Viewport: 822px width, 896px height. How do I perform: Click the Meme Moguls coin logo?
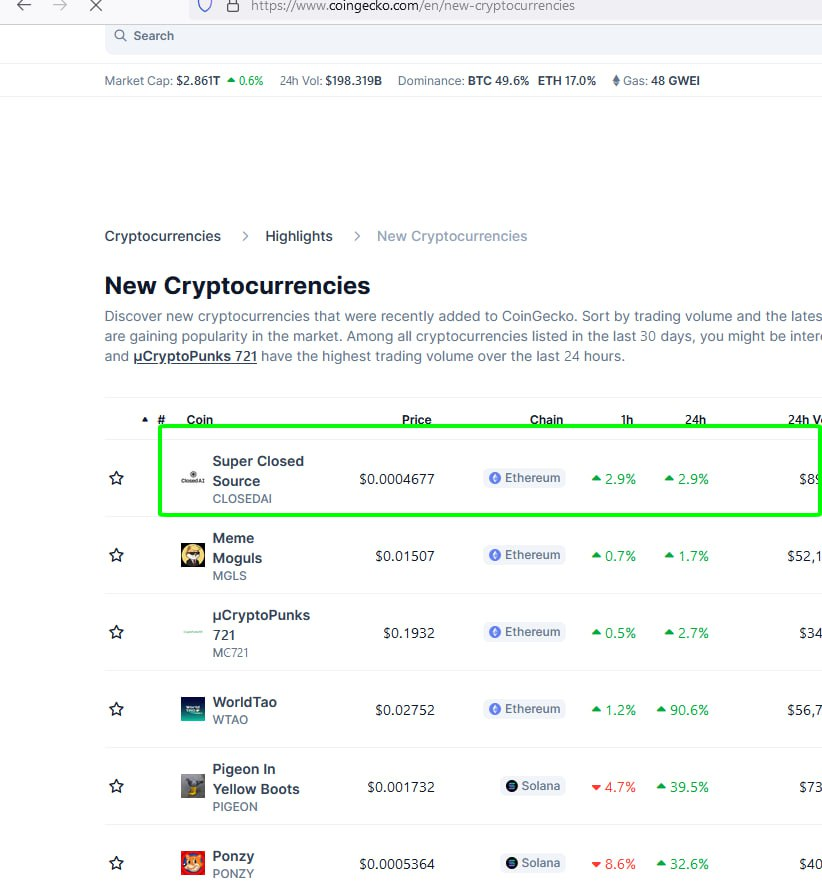tap(193, 555)
